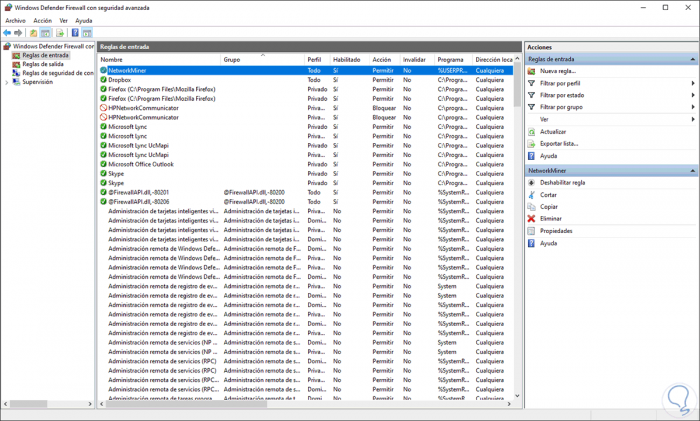700x421 pixels.
Task: Collapse the NetworkMiner actions section
Action: (692, 171)
